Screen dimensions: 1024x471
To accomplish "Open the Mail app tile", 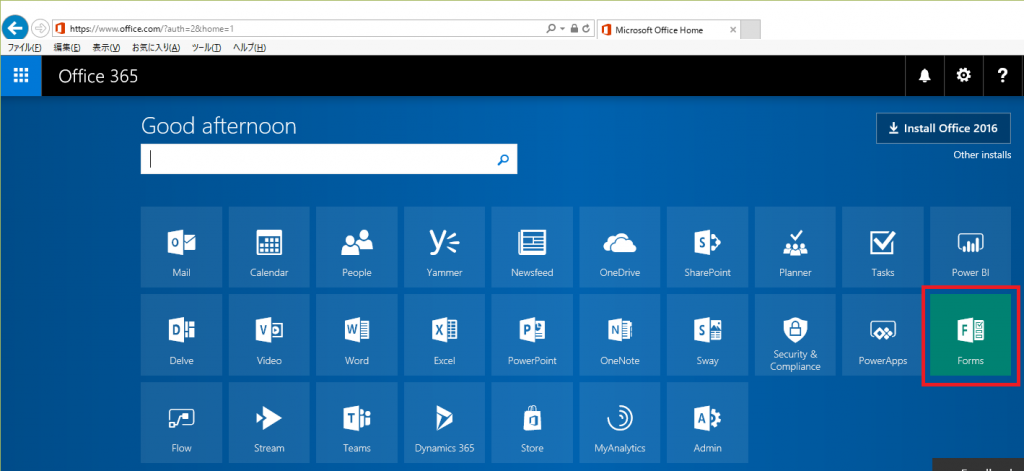I will (x=181, y=247).
